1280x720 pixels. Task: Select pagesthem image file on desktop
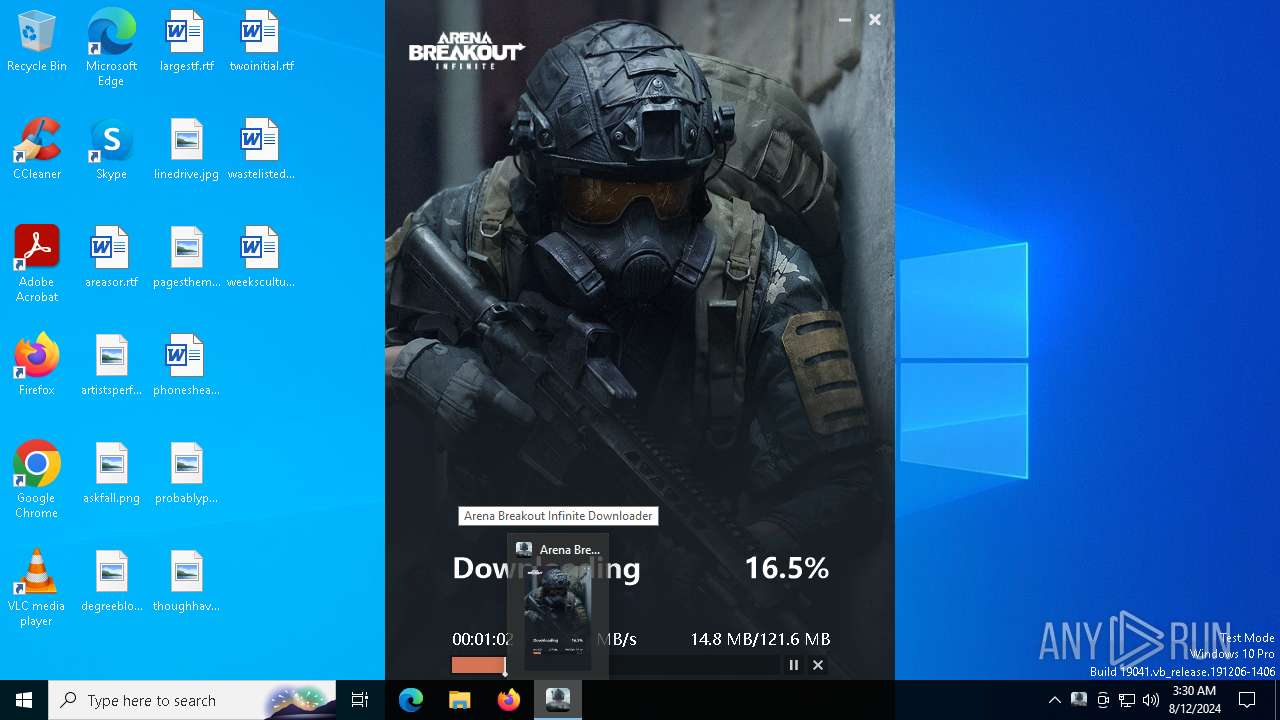click(x=186, y=258)
